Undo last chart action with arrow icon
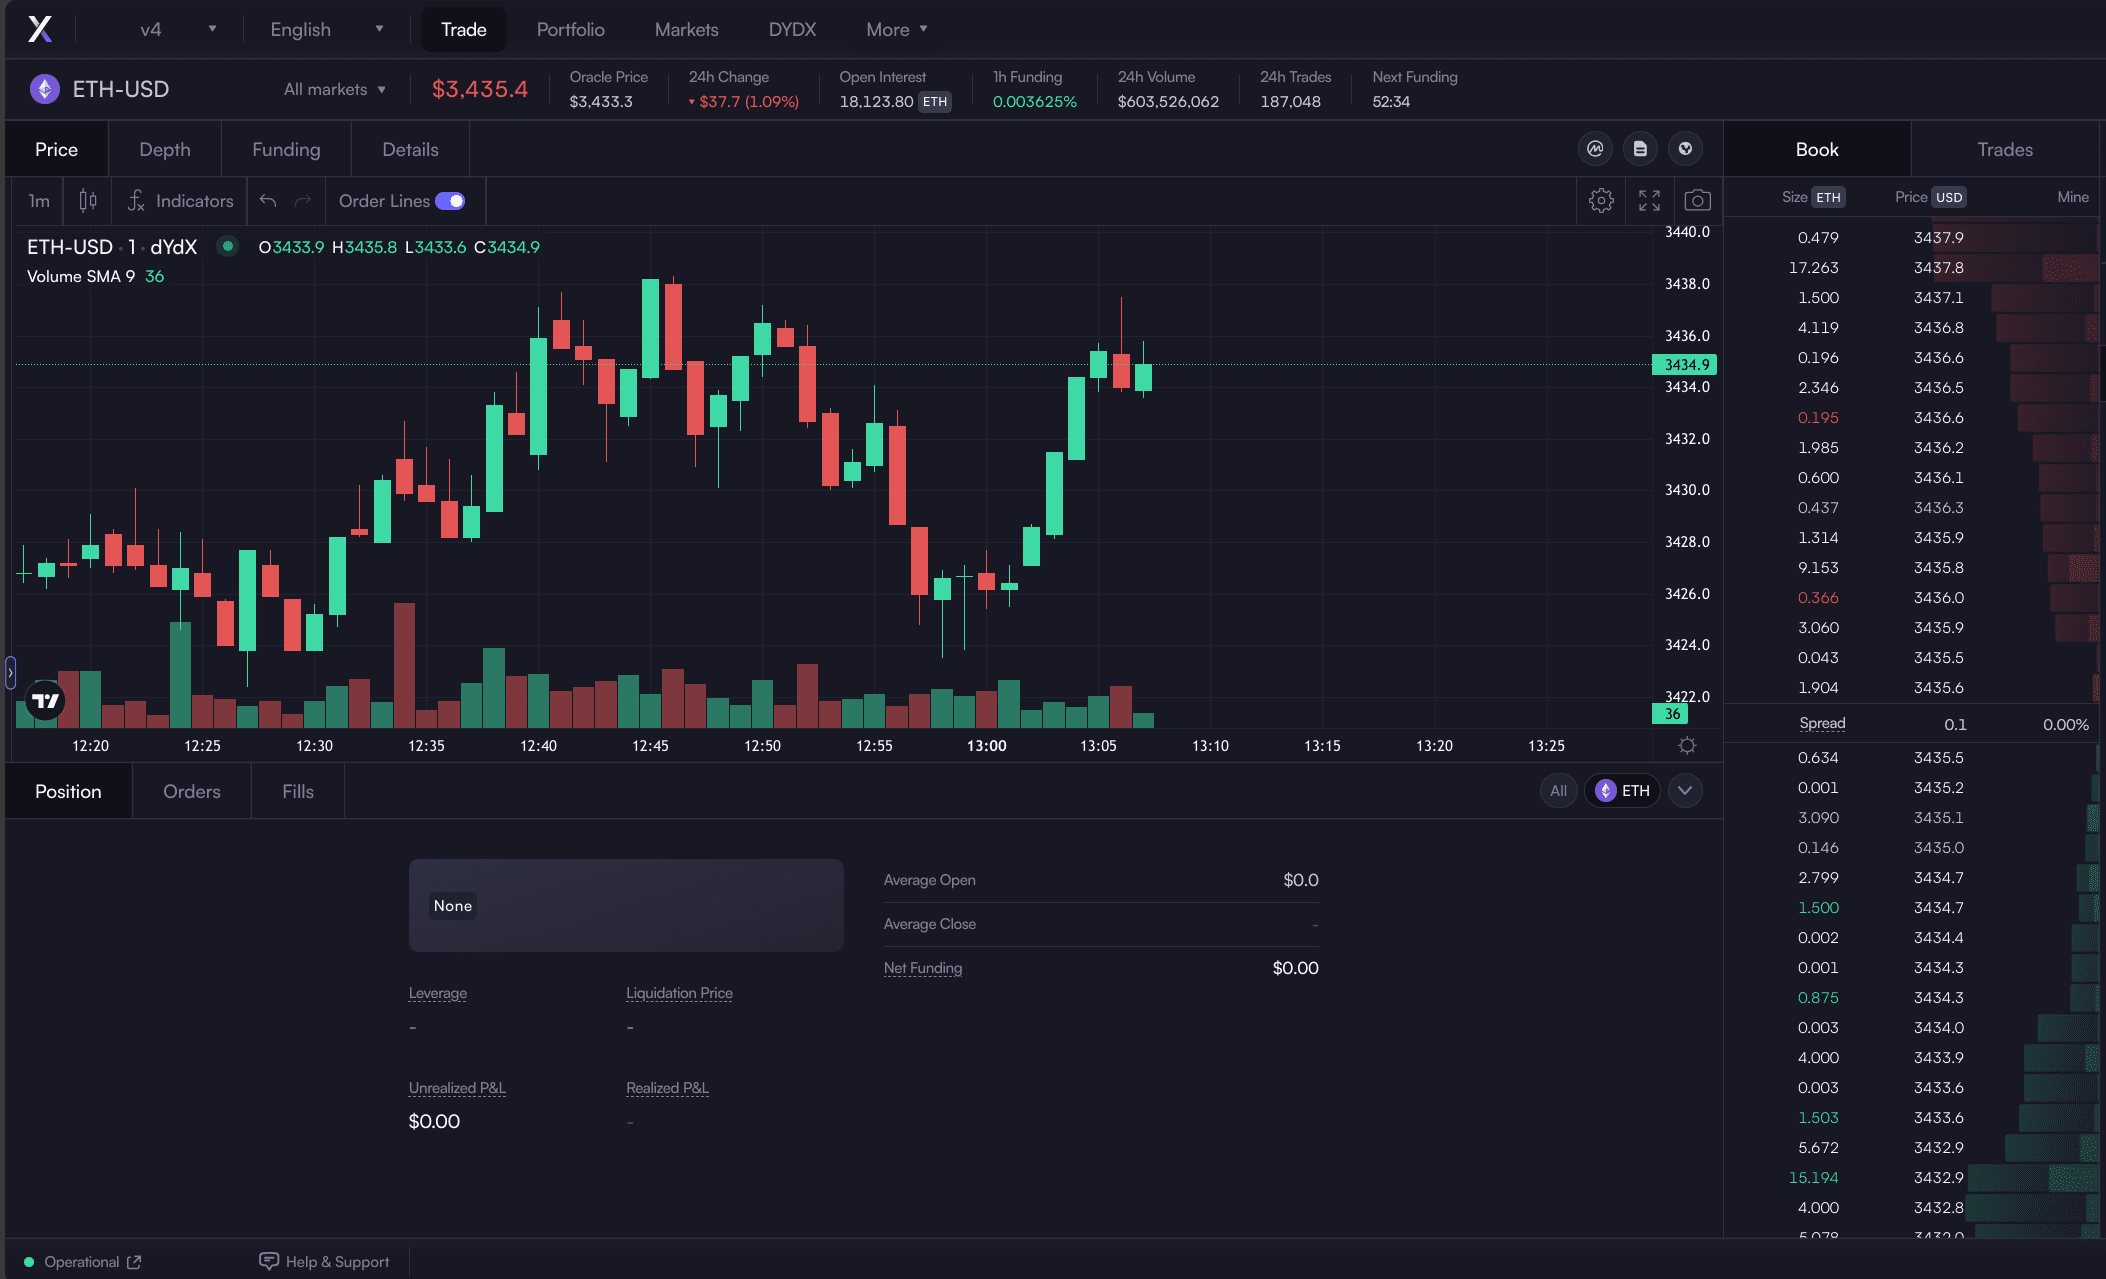 point(268,200)
